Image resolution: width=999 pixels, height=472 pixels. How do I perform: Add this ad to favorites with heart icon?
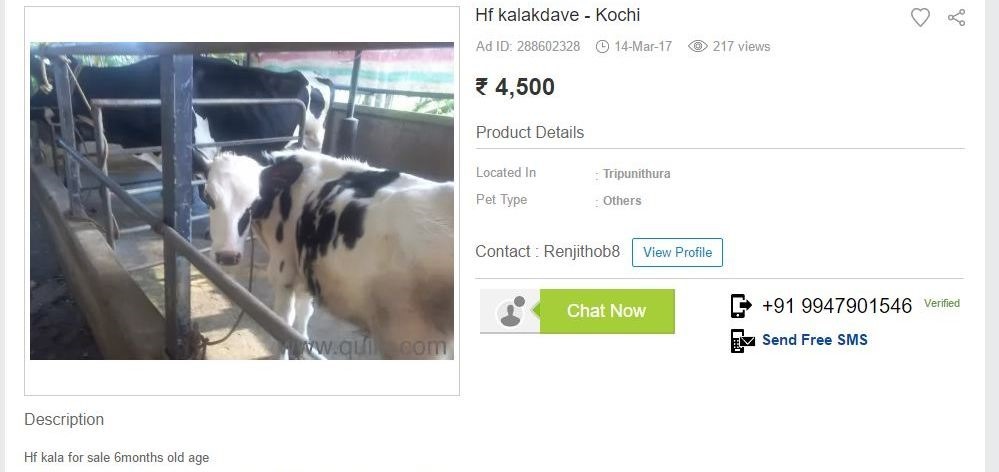(919, 18)
